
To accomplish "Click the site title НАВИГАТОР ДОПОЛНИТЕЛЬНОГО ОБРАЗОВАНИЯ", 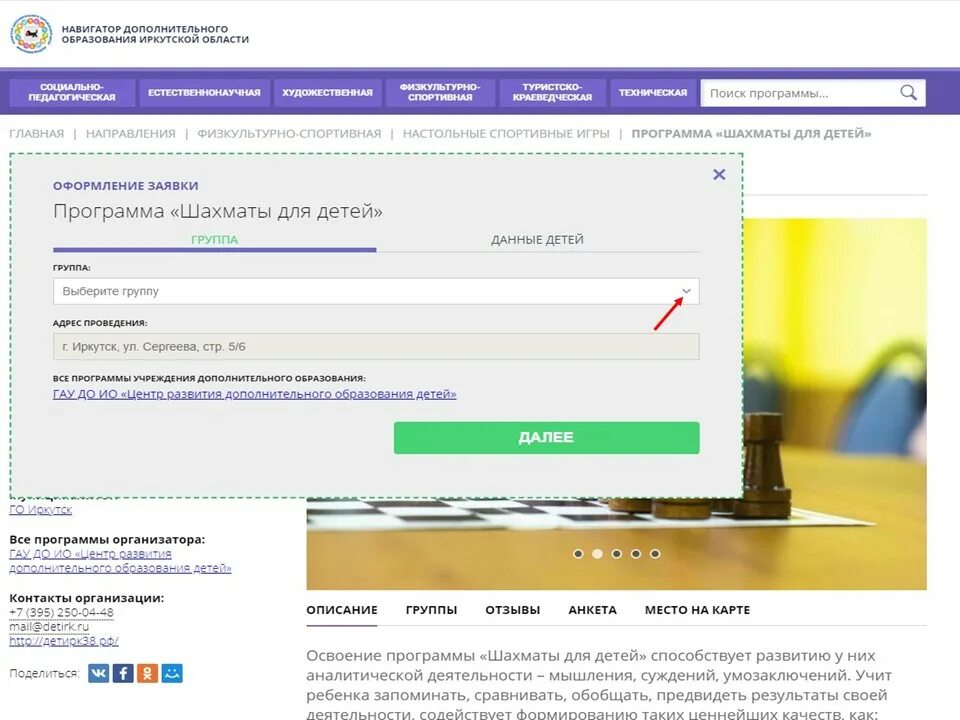I will pyautogui.click(x=155, y=34).
